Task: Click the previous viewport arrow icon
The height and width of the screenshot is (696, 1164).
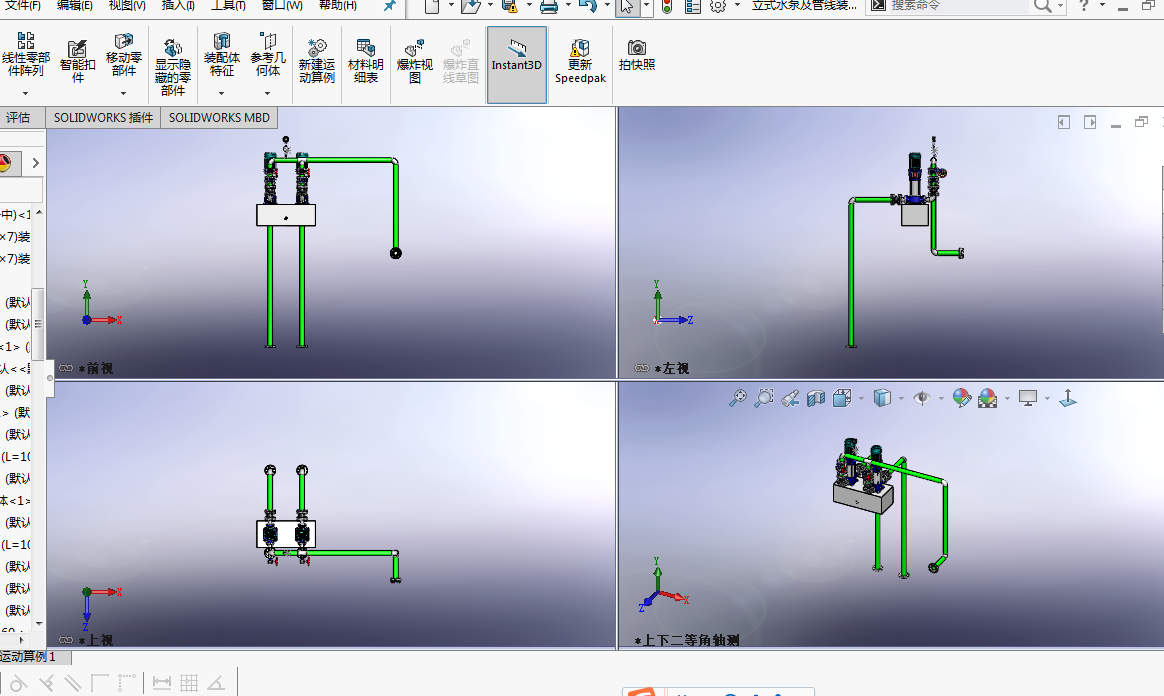Action: click(1064, 122)
